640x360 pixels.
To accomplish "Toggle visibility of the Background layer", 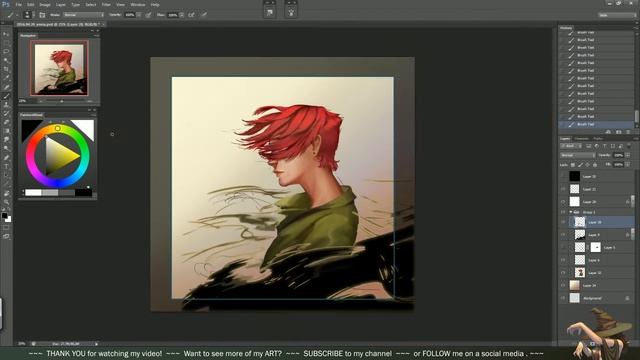I will tap(563, 298).
